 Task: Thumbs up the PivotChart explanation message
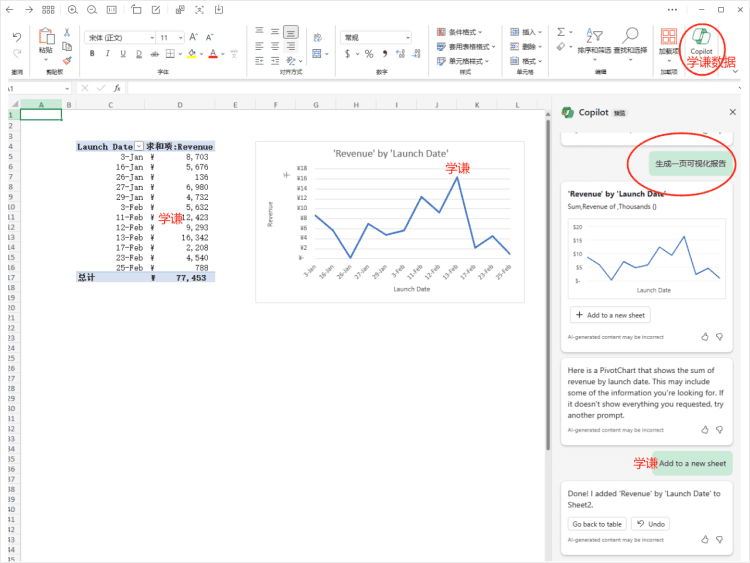pyautogui.click(x=705, y=430)
